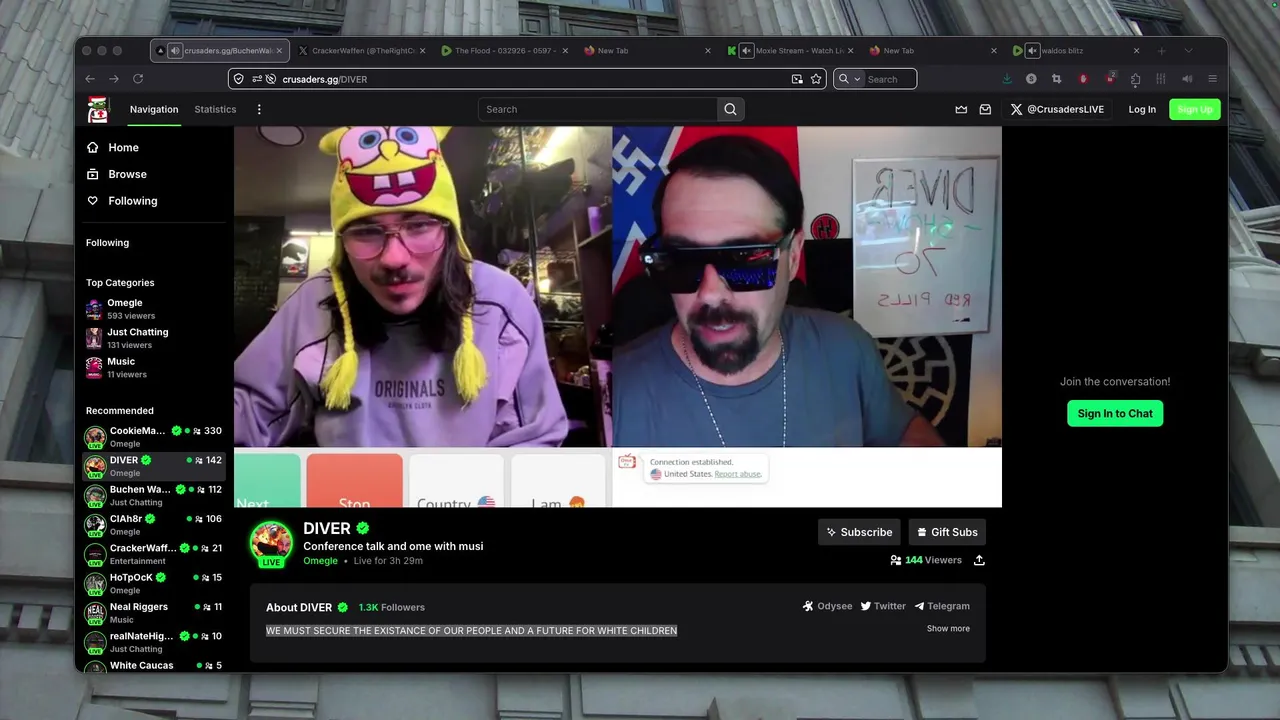Mute the Moxie Stream tab audio
This screenshot has width=1280, height=720.
pyautogui.click(x=746, y=50)
